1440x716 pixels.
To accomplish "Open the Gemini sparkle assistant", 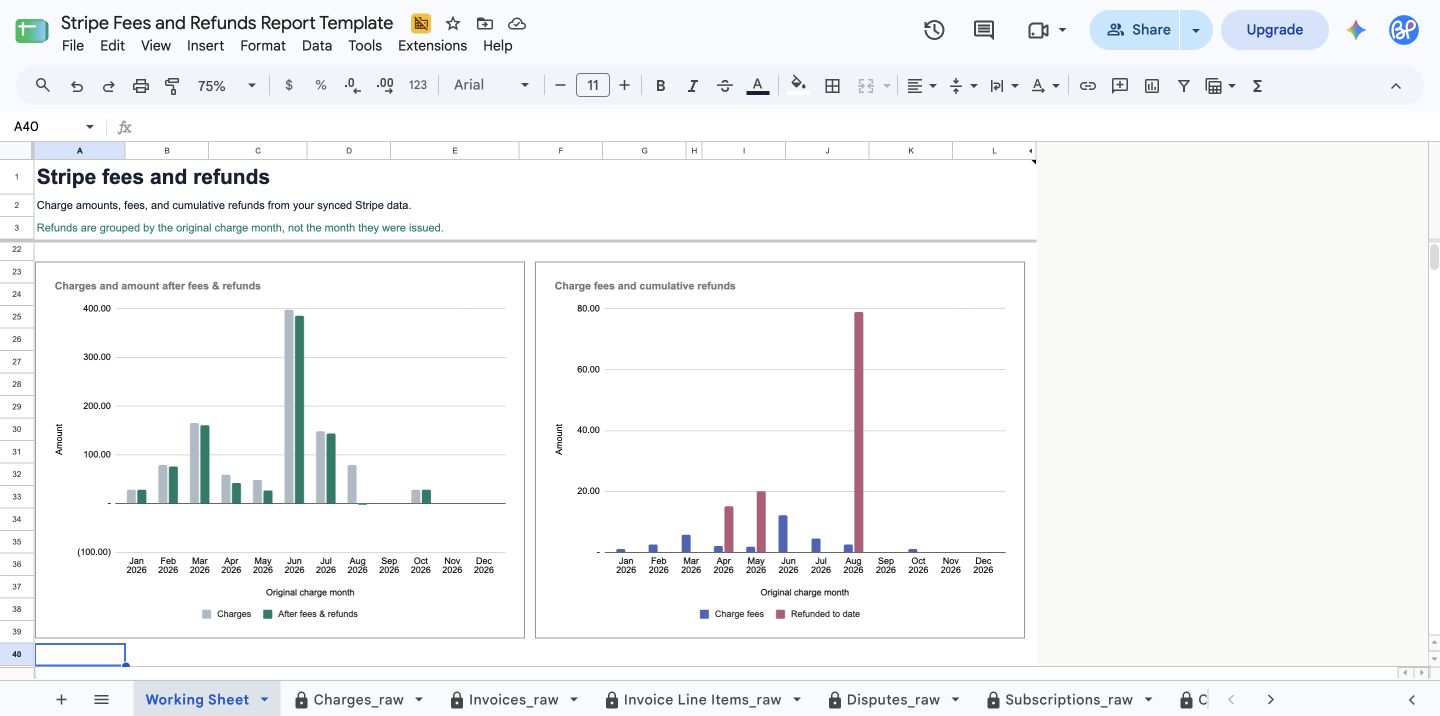I will coord(1356,30).
